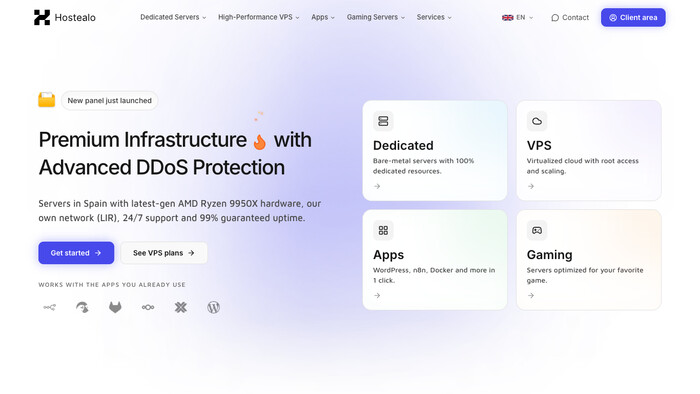Click the n8n workflow app icon
Viewport: 700px width, 394px height.
50,307
